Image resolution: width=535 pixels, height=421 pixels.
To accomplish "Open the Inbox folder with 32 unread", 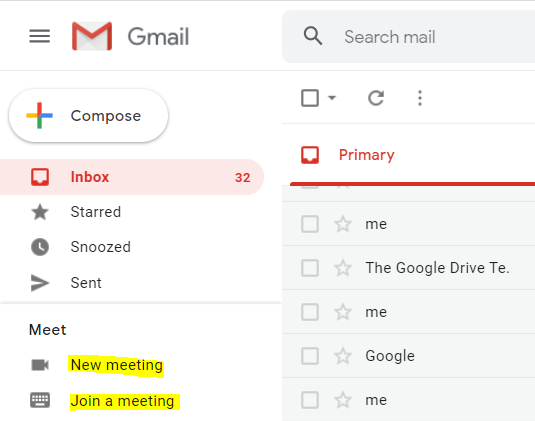I will 132,177.
